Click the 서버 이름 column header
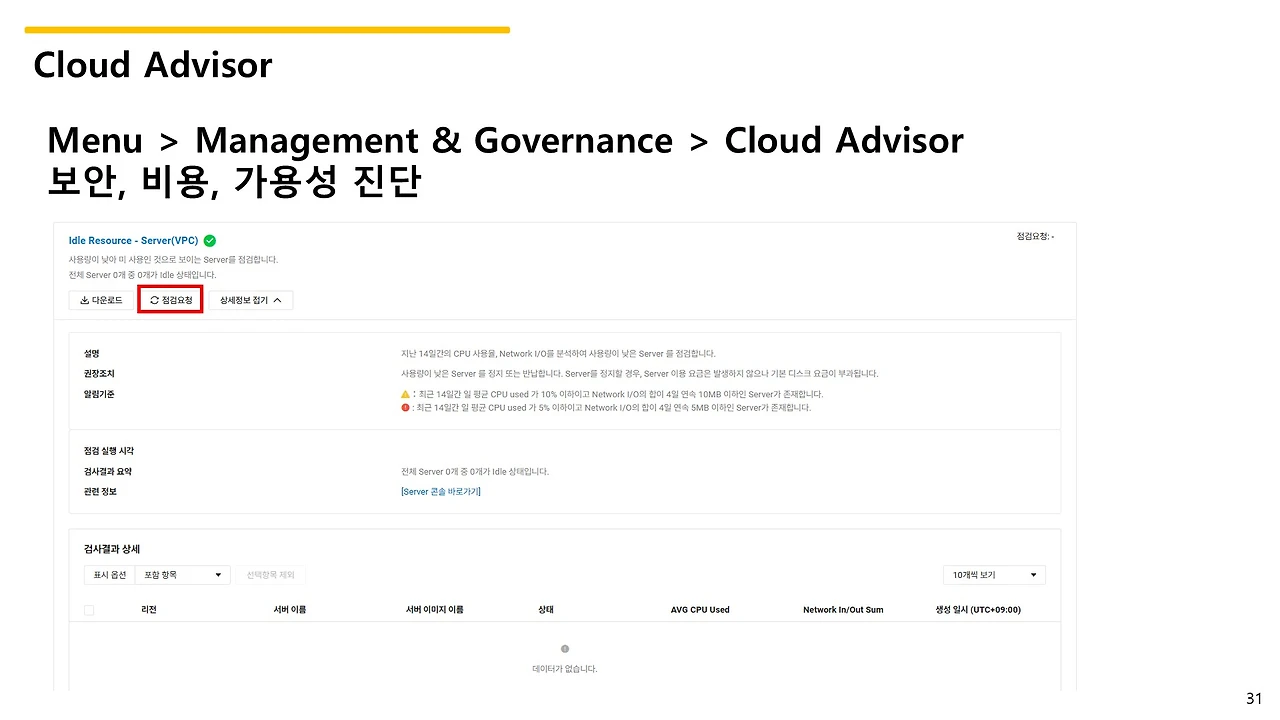The width and height of the screenshot is (1280, 720). (x=289, y=610)
